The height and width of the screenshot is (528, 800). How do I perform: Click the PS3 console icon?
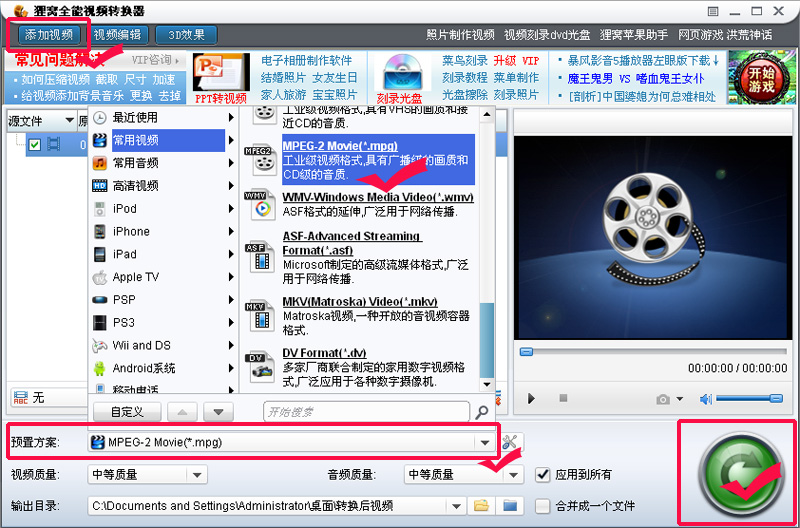(99, 322)
